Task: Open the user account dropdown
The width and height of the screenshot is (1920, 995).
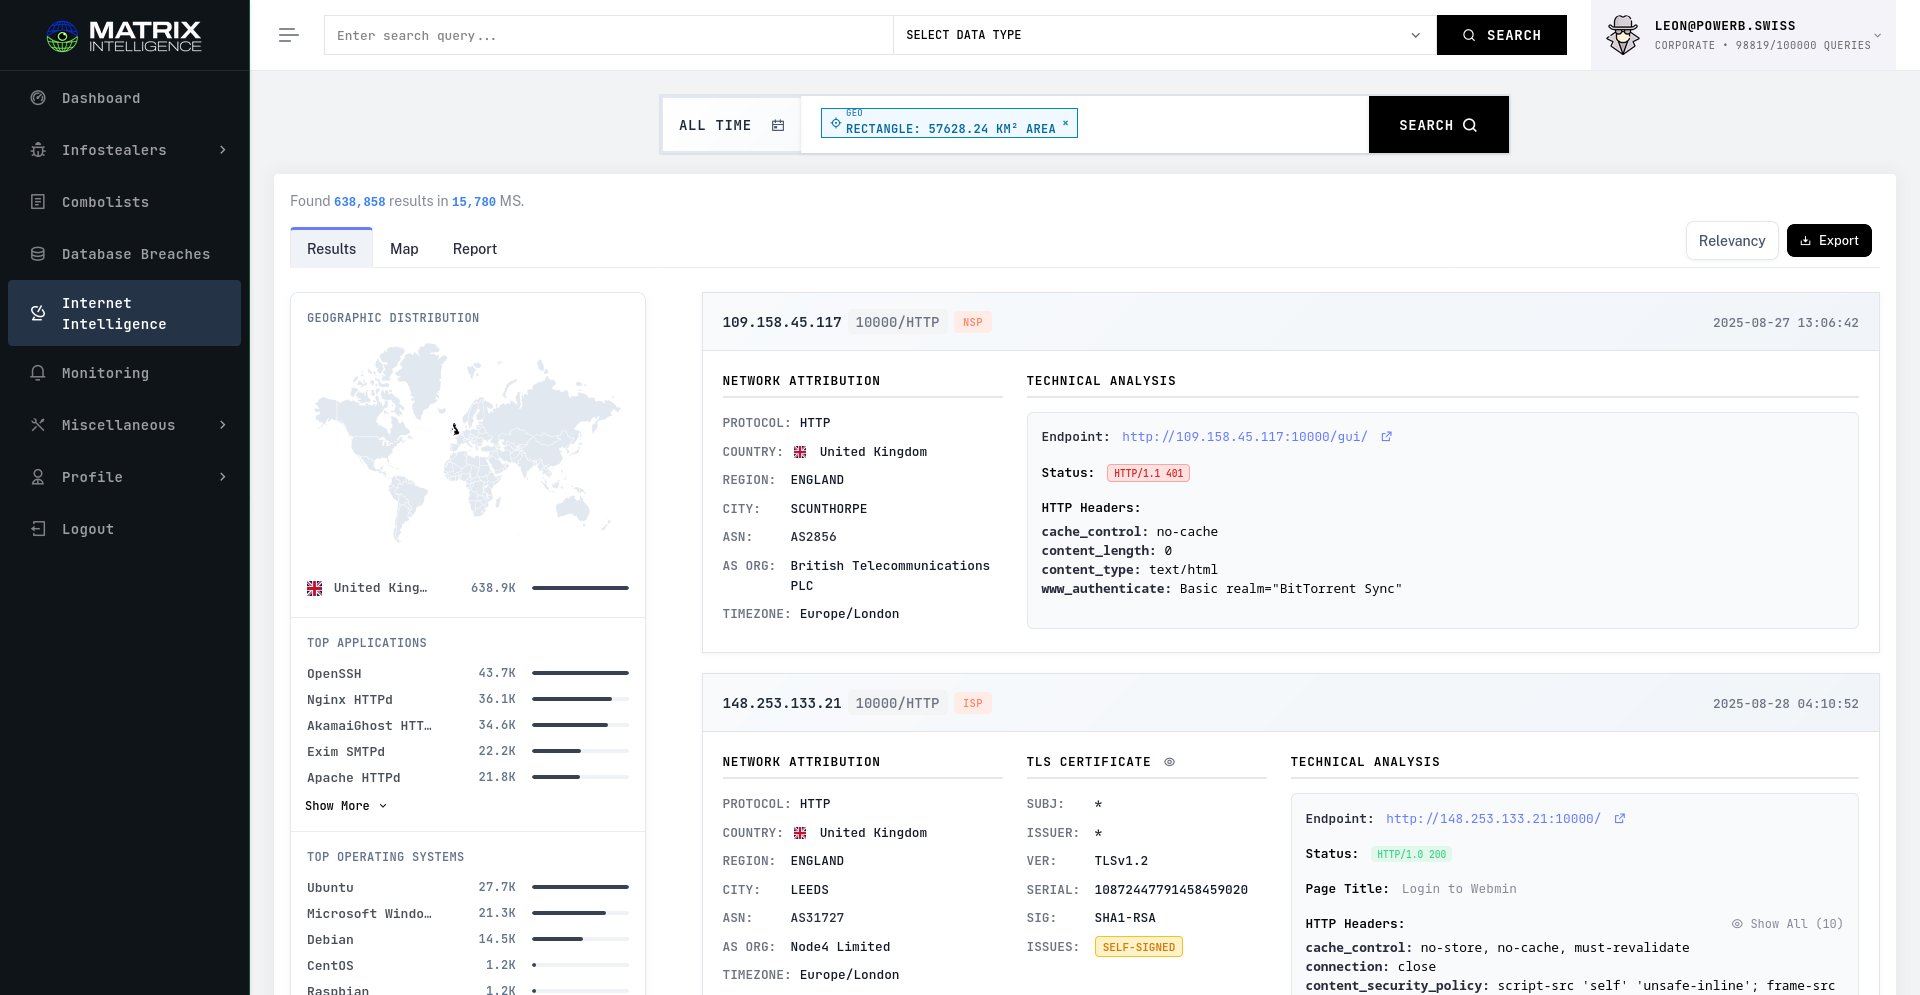Action: [x=1877, y=35]
